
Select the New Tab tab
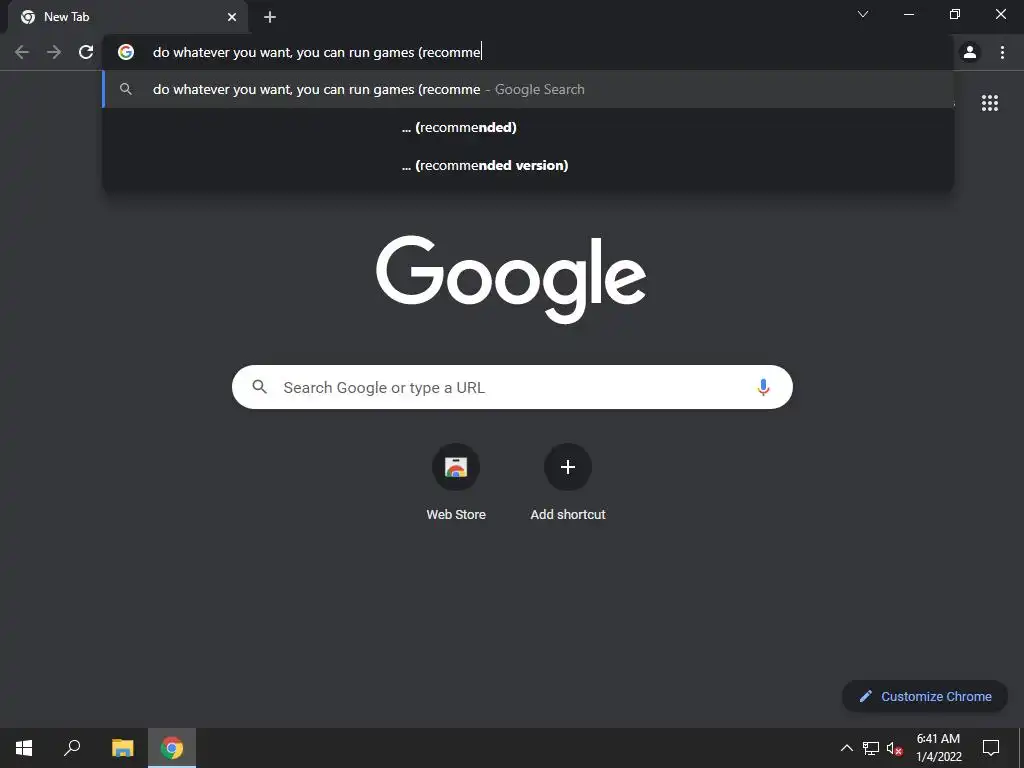(128, 17)
